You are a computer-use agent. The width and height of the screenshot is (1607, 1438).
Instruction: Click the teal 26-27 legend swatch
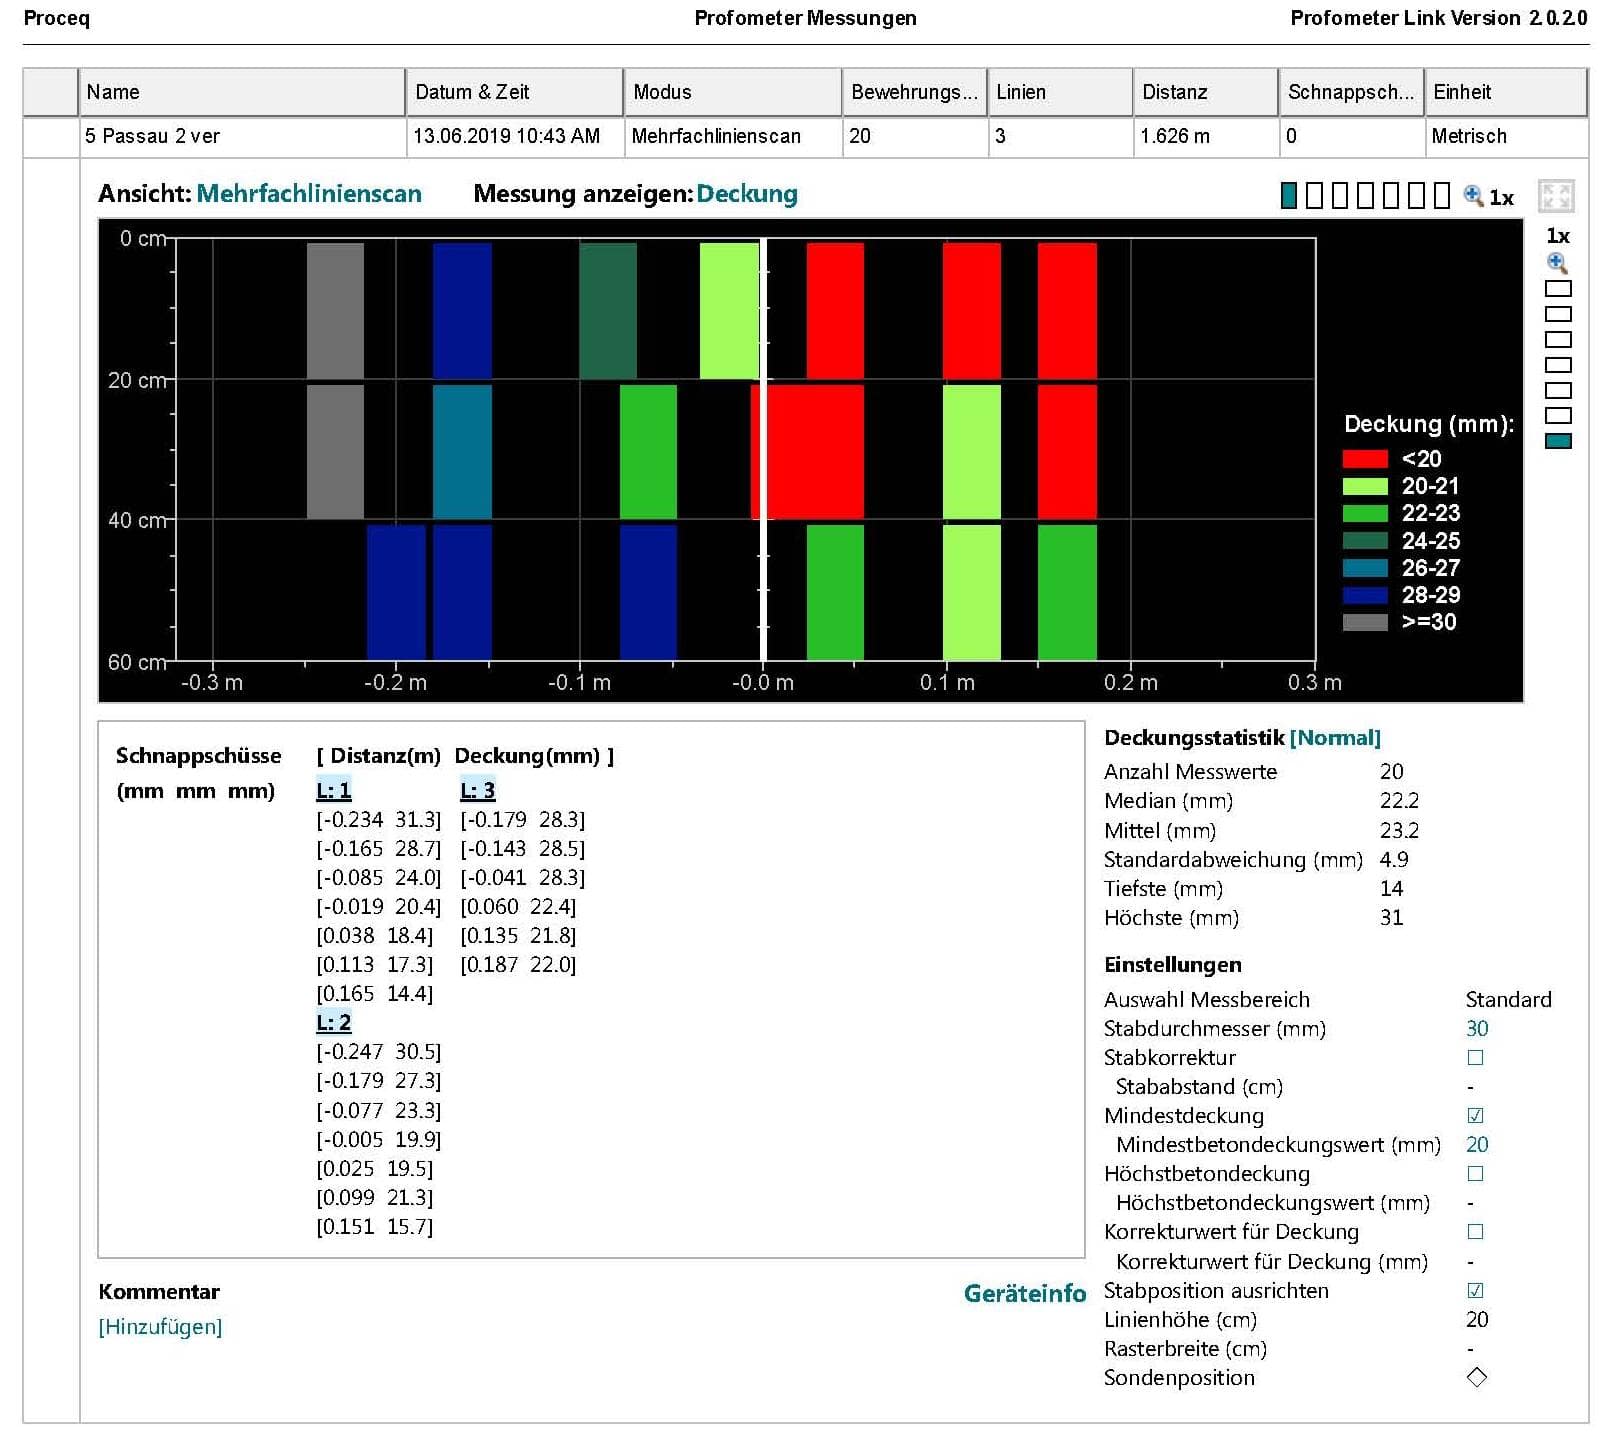click(x=1365, y=568)
